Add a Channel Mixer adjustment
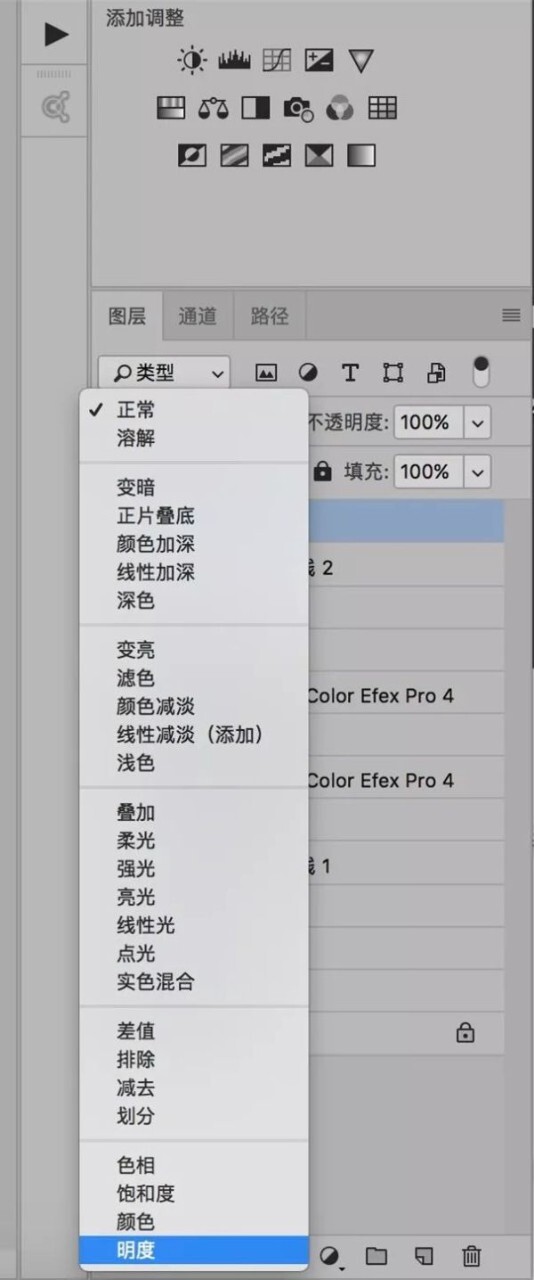The image size is (534, 1280). (339, 107)
